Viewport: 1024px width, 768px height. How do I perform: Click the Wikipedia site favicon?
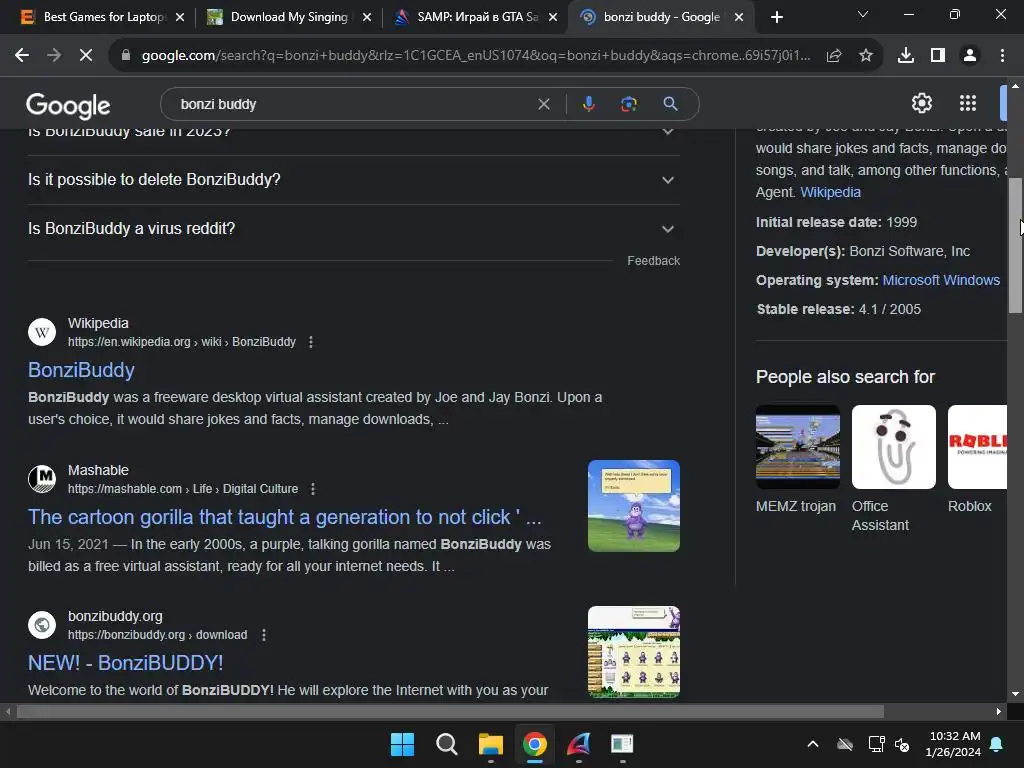click(x=42, y=332)
